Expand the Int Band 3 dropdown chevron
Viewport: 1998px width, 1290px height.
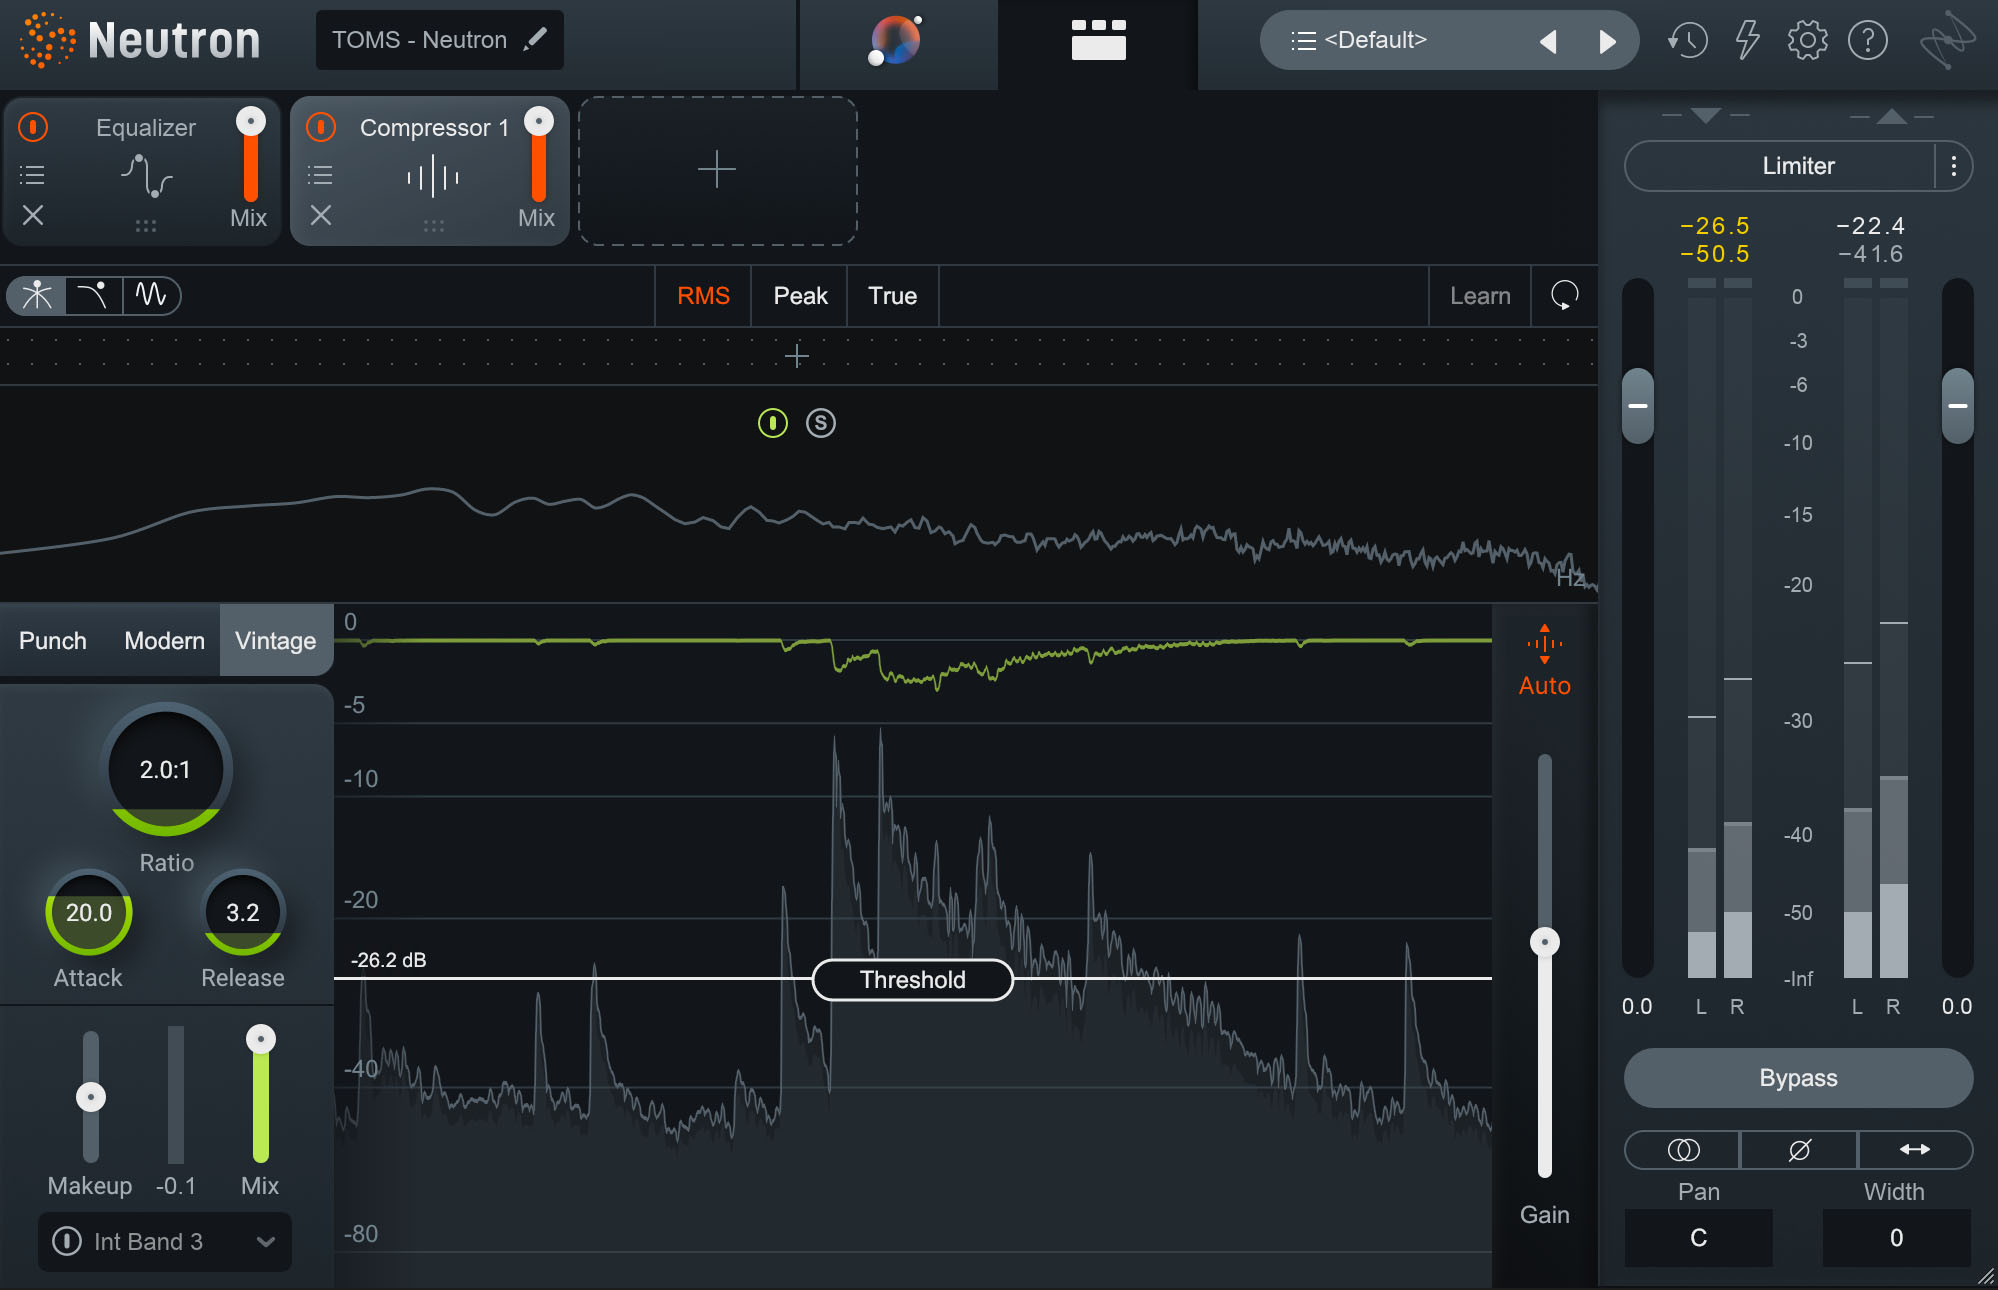[x=266, y=1242]
